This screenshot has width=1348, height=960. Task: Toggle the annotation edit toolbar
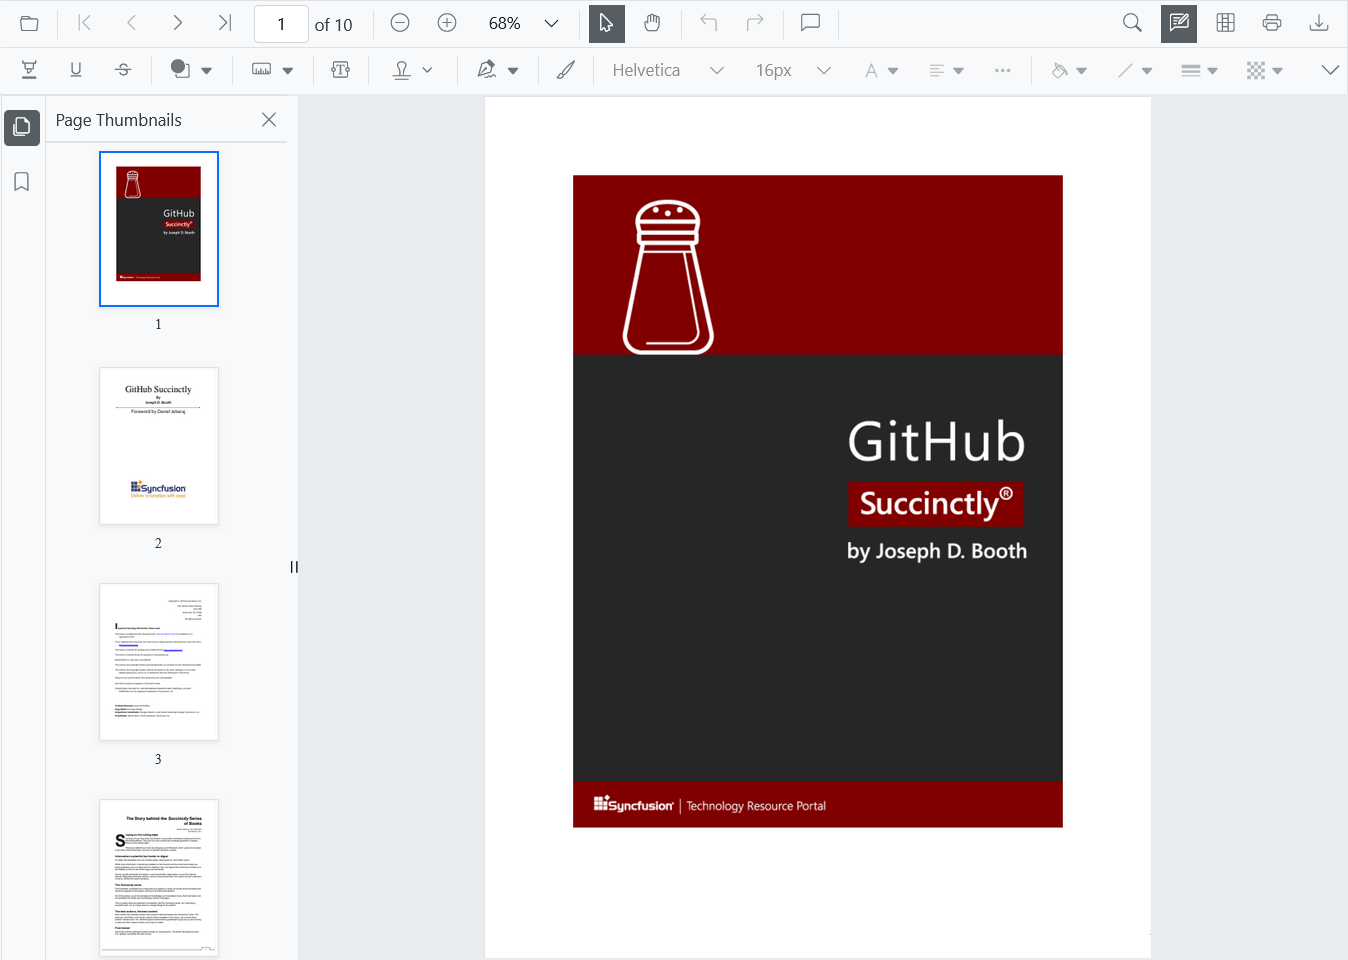1179,23
